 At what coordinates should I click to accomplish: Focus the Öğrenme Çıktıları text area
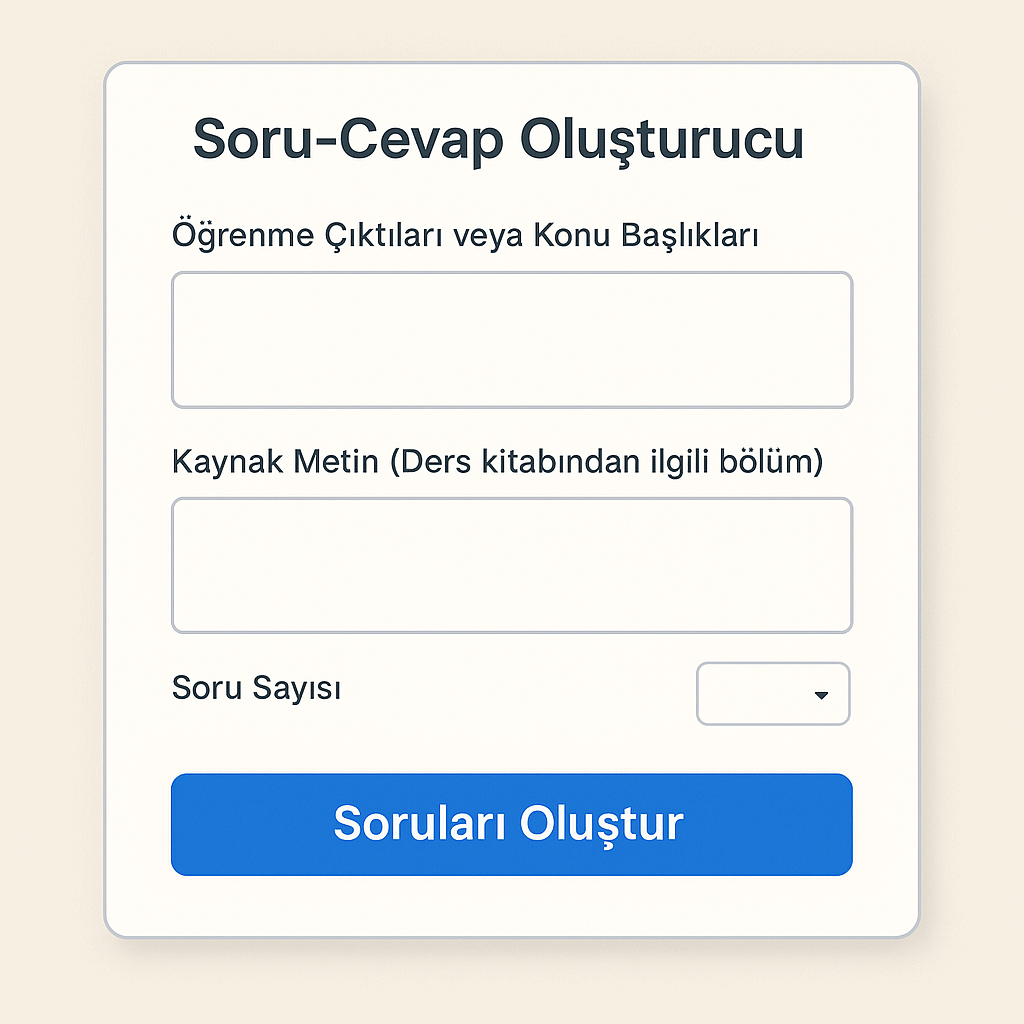tap(511, 340)
